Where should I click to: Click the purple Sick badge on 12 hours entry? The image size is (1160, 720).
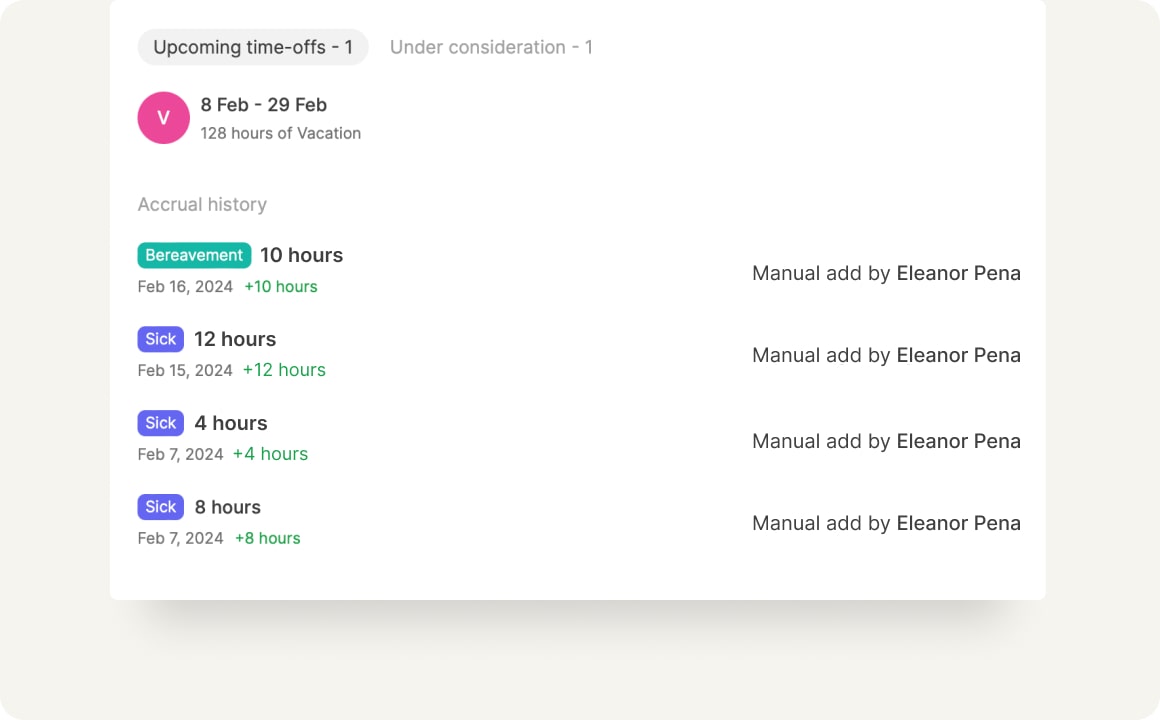pos(160,339)
